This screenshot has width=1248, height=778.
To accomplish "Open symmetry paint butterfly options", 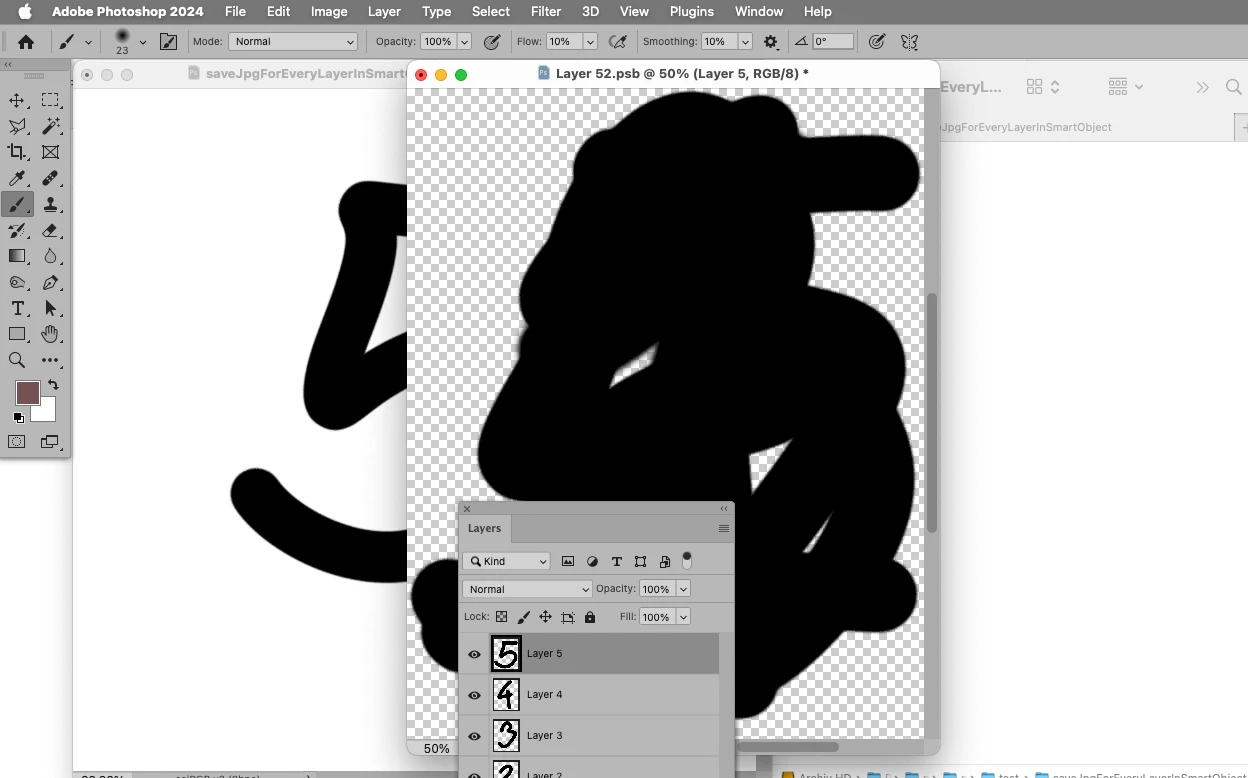I will pyautogui.click(x=909, y=42).
